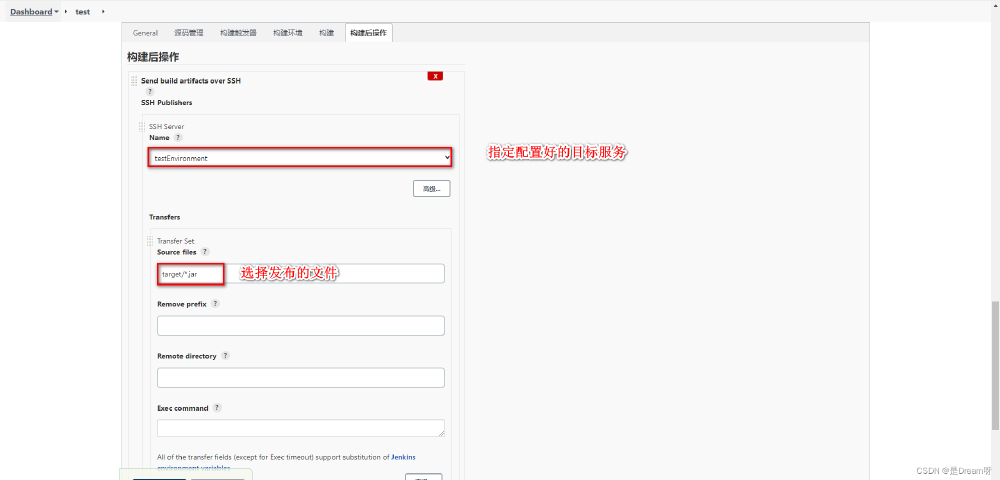Show help for Remove prefix field
The width and height of the screenshot is (1000, 480).
click(215, 304)
